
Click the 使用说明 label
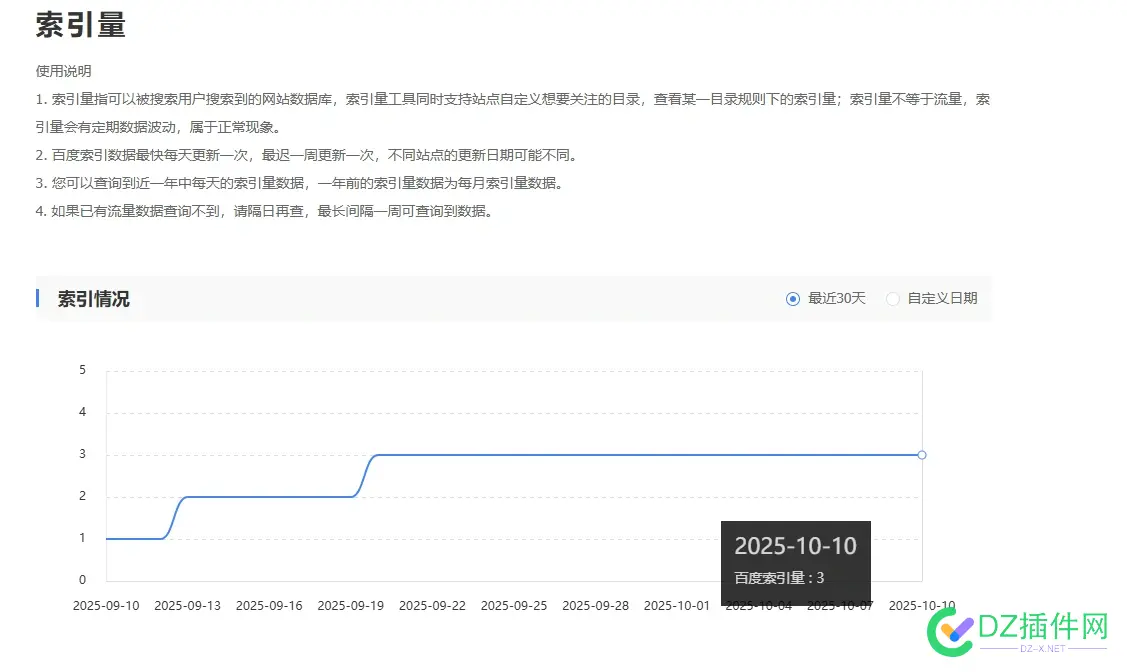(x=63, y=71)
